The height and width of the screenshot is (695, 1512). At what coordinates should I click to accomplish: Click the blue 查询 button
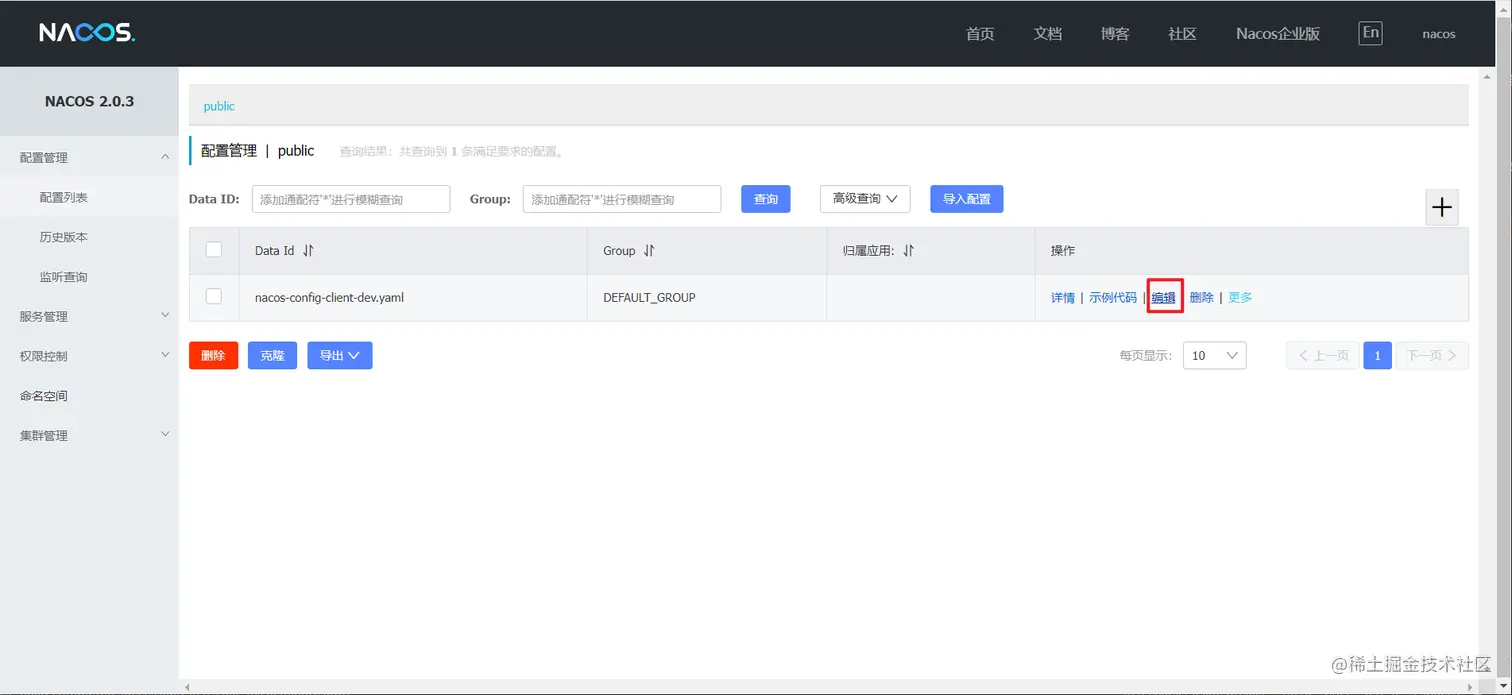[x=766, y=199]
